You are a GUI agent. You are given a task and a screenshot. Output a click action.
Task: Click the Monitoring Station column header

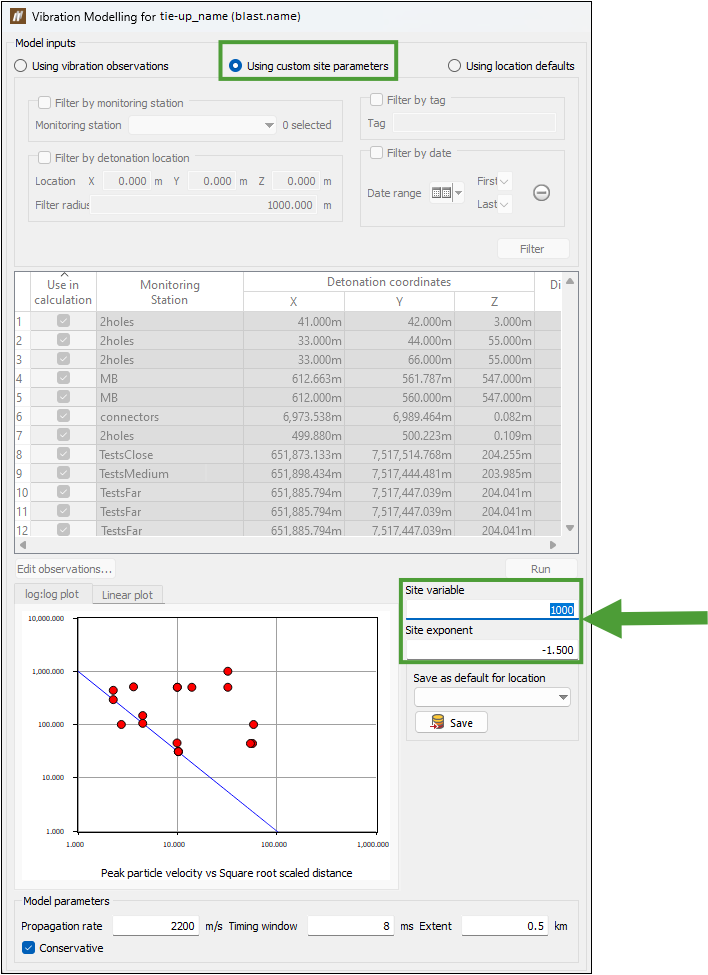(x=170, y=292)
